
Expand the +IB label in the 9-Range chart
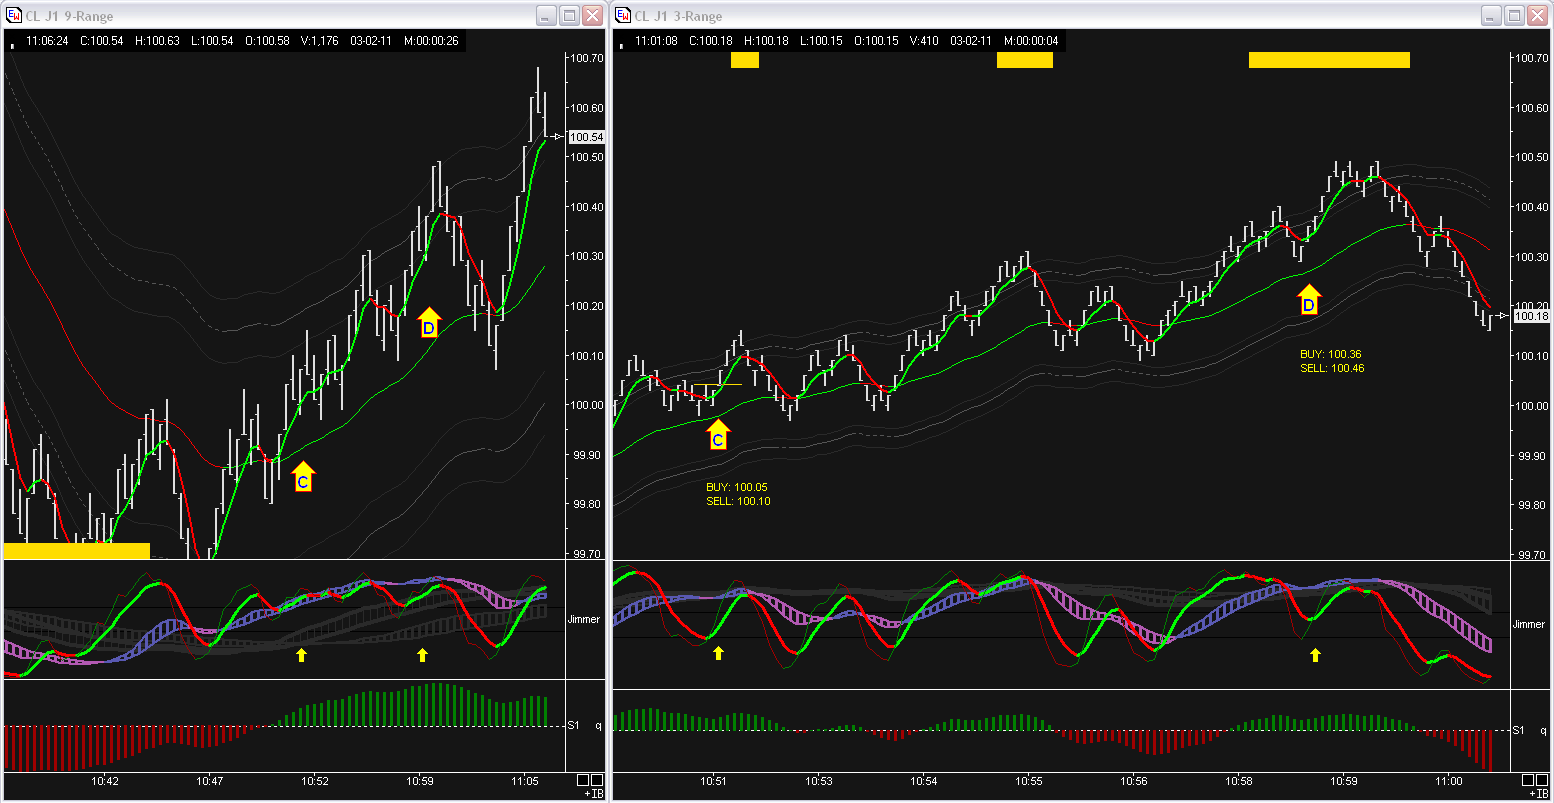pyautogui.click(x=594, y=794)
